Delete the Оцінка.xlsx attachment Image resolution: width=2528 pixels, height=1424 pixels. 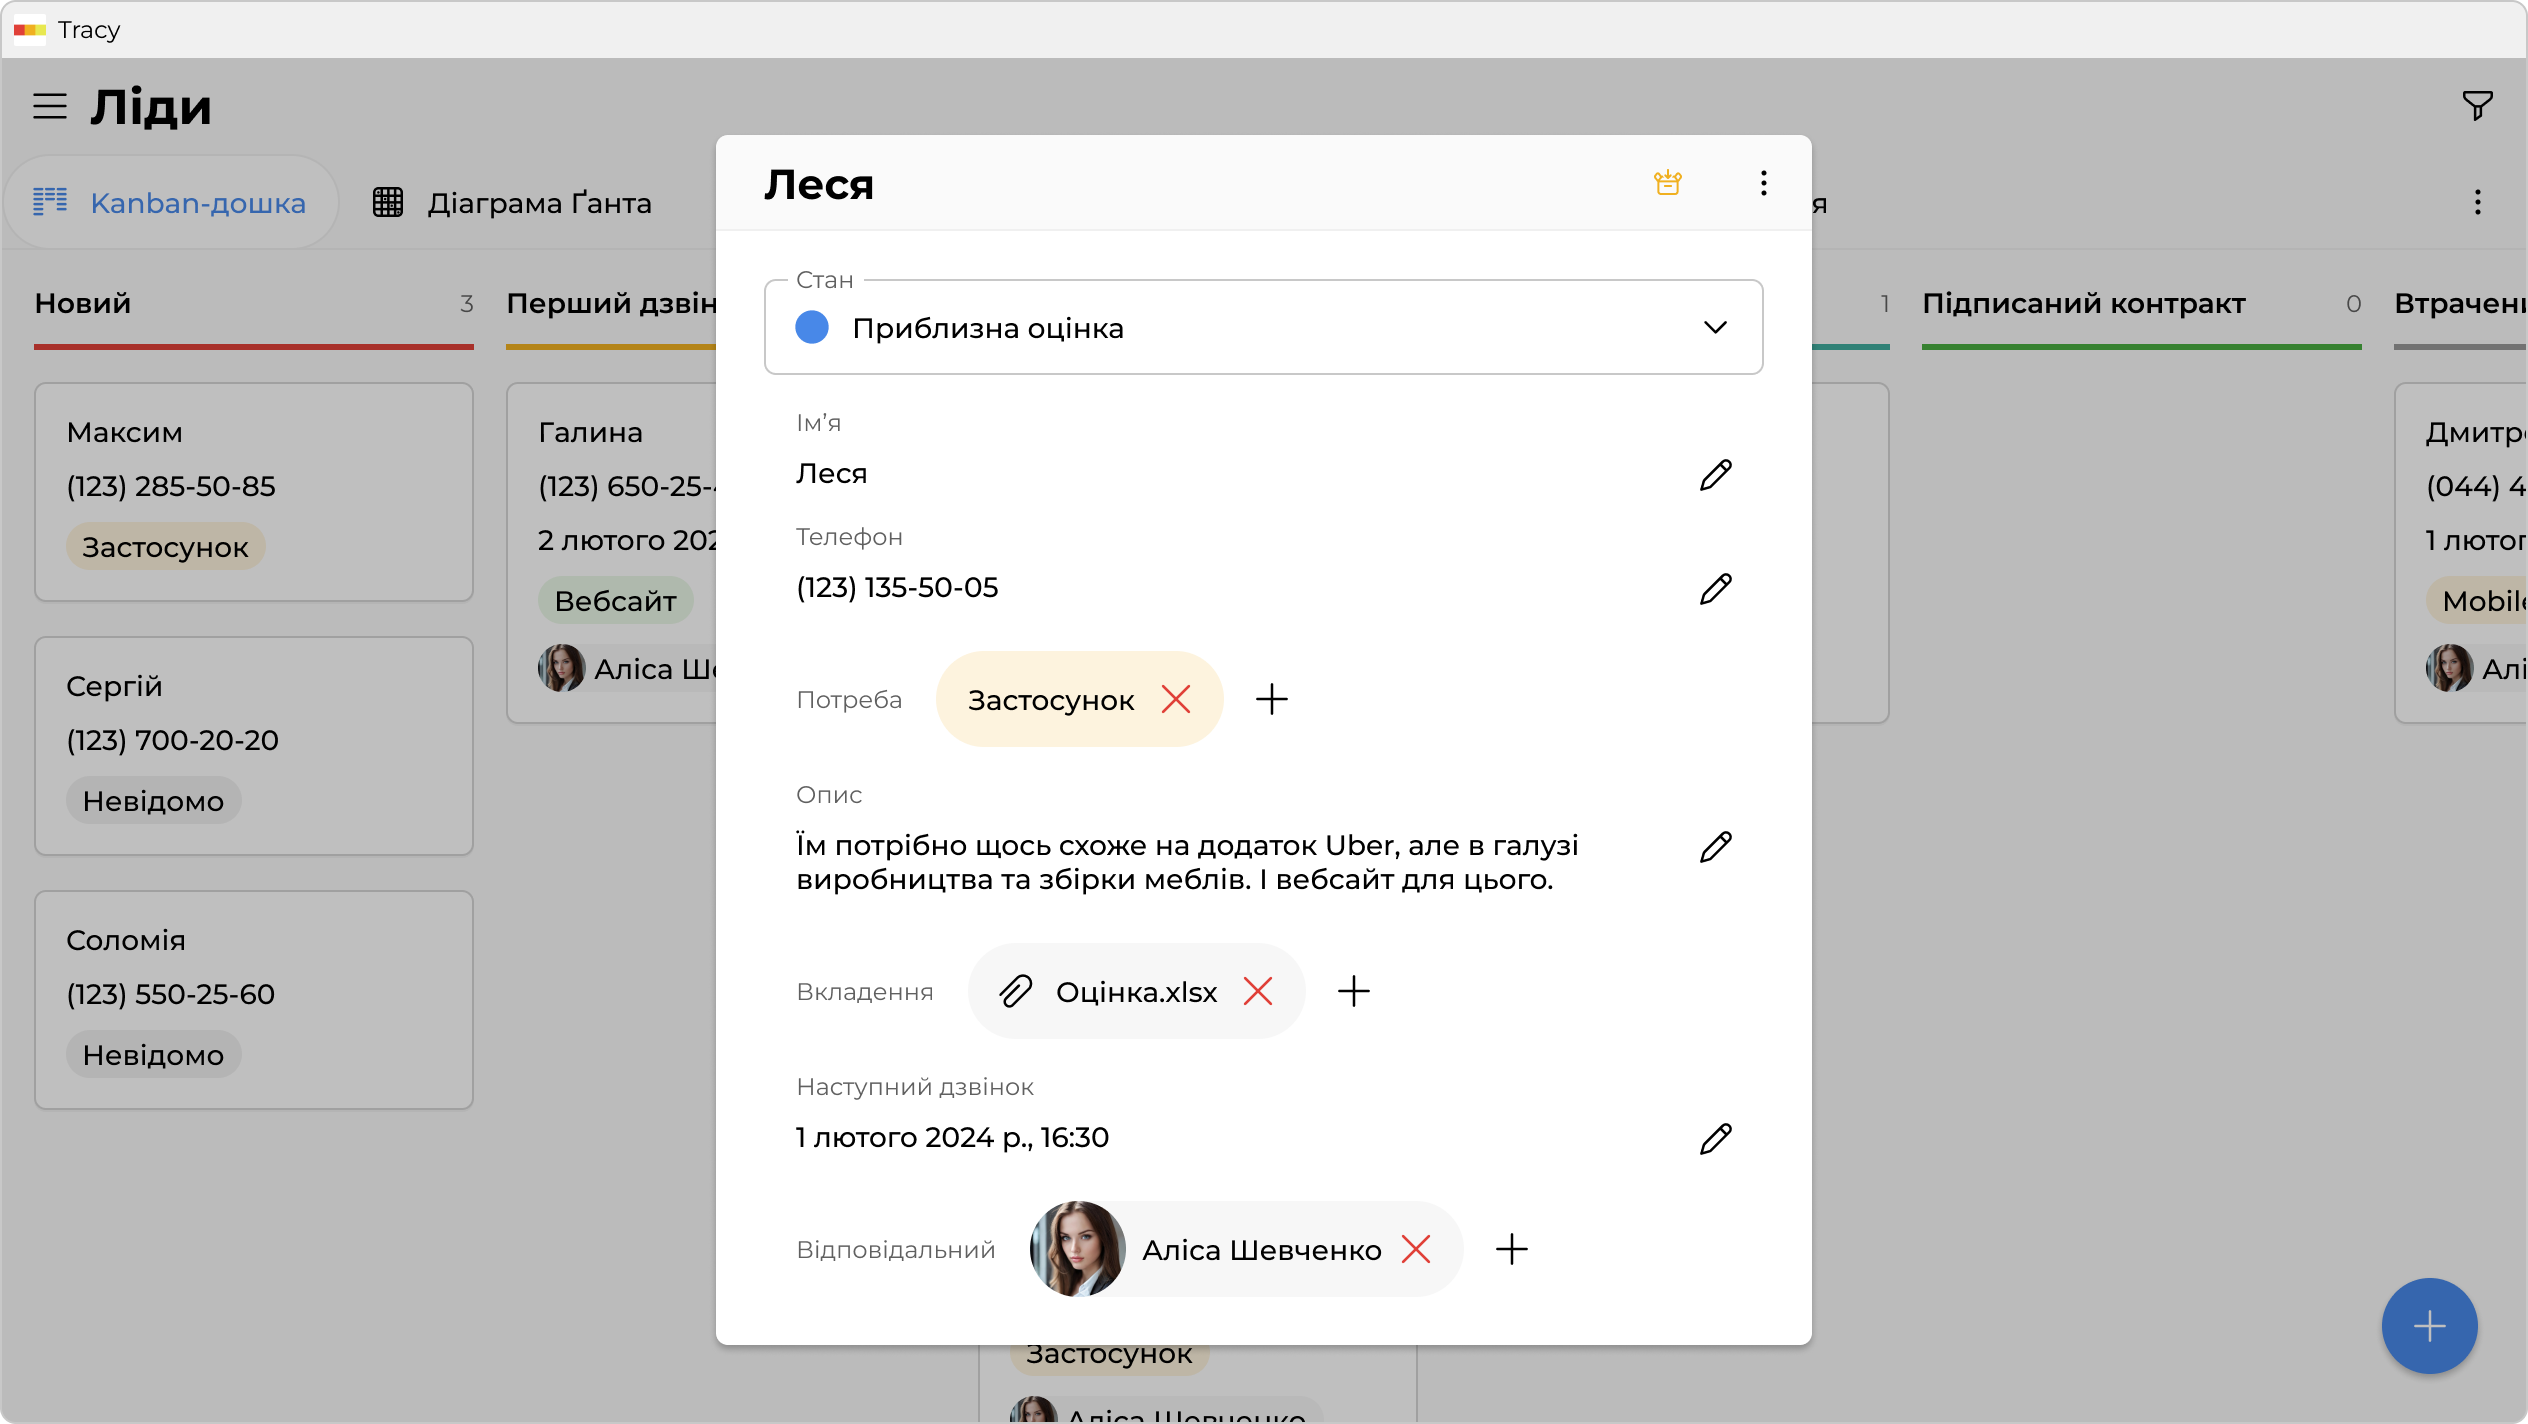click(1258, 991)
